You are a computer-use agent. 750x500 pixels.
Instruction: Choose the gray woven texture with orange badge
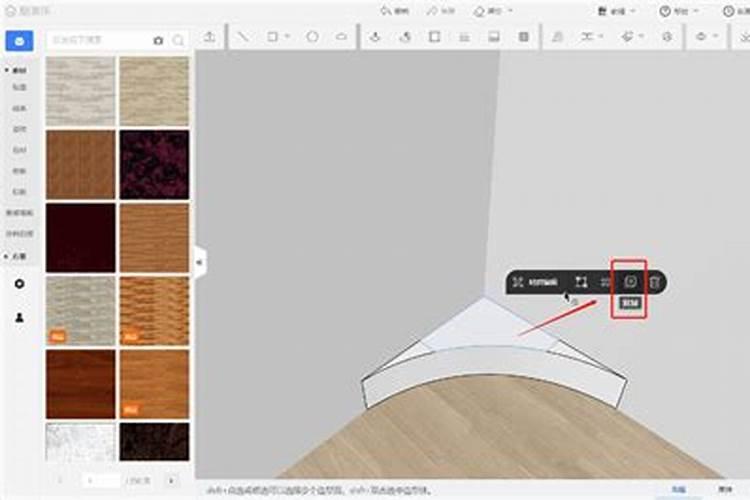(x=81, y=311)
